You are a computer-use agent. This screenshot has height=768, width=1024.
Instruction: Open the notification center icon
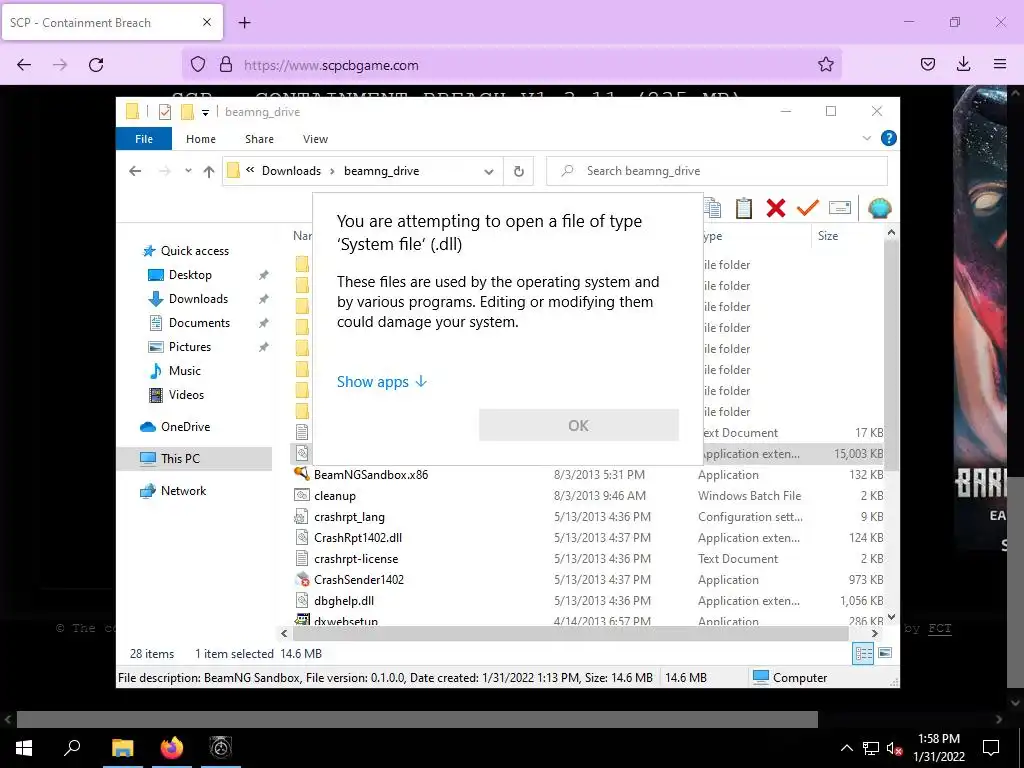[991, 748]
